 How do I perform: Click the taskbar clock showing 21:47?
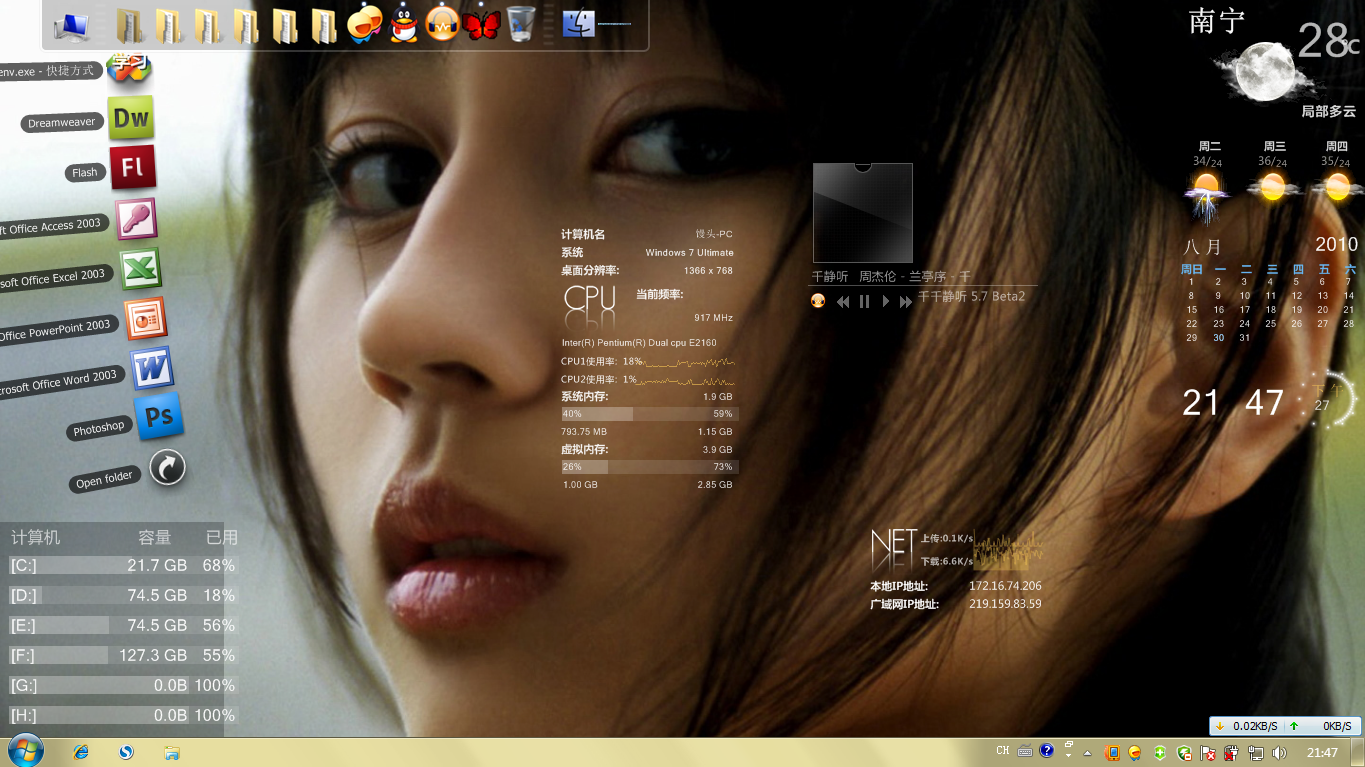point(1322,752)
